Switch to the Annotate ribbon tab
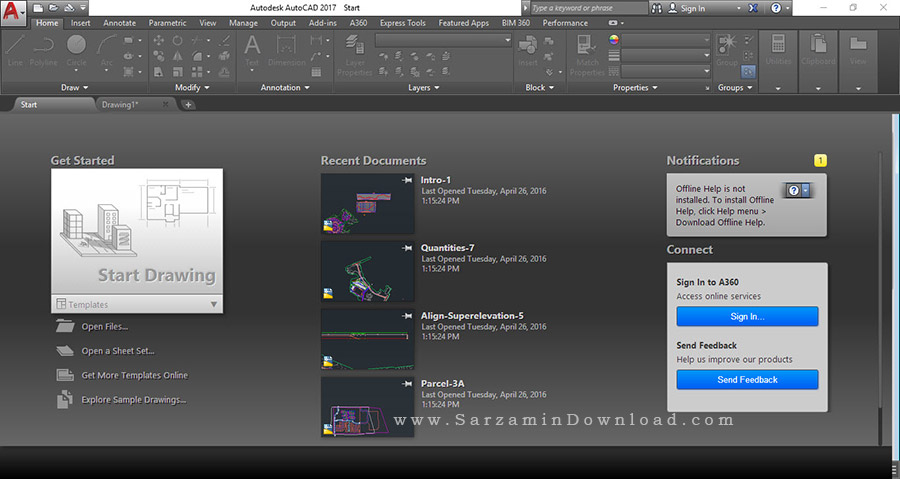 click(x=119, y=23)
